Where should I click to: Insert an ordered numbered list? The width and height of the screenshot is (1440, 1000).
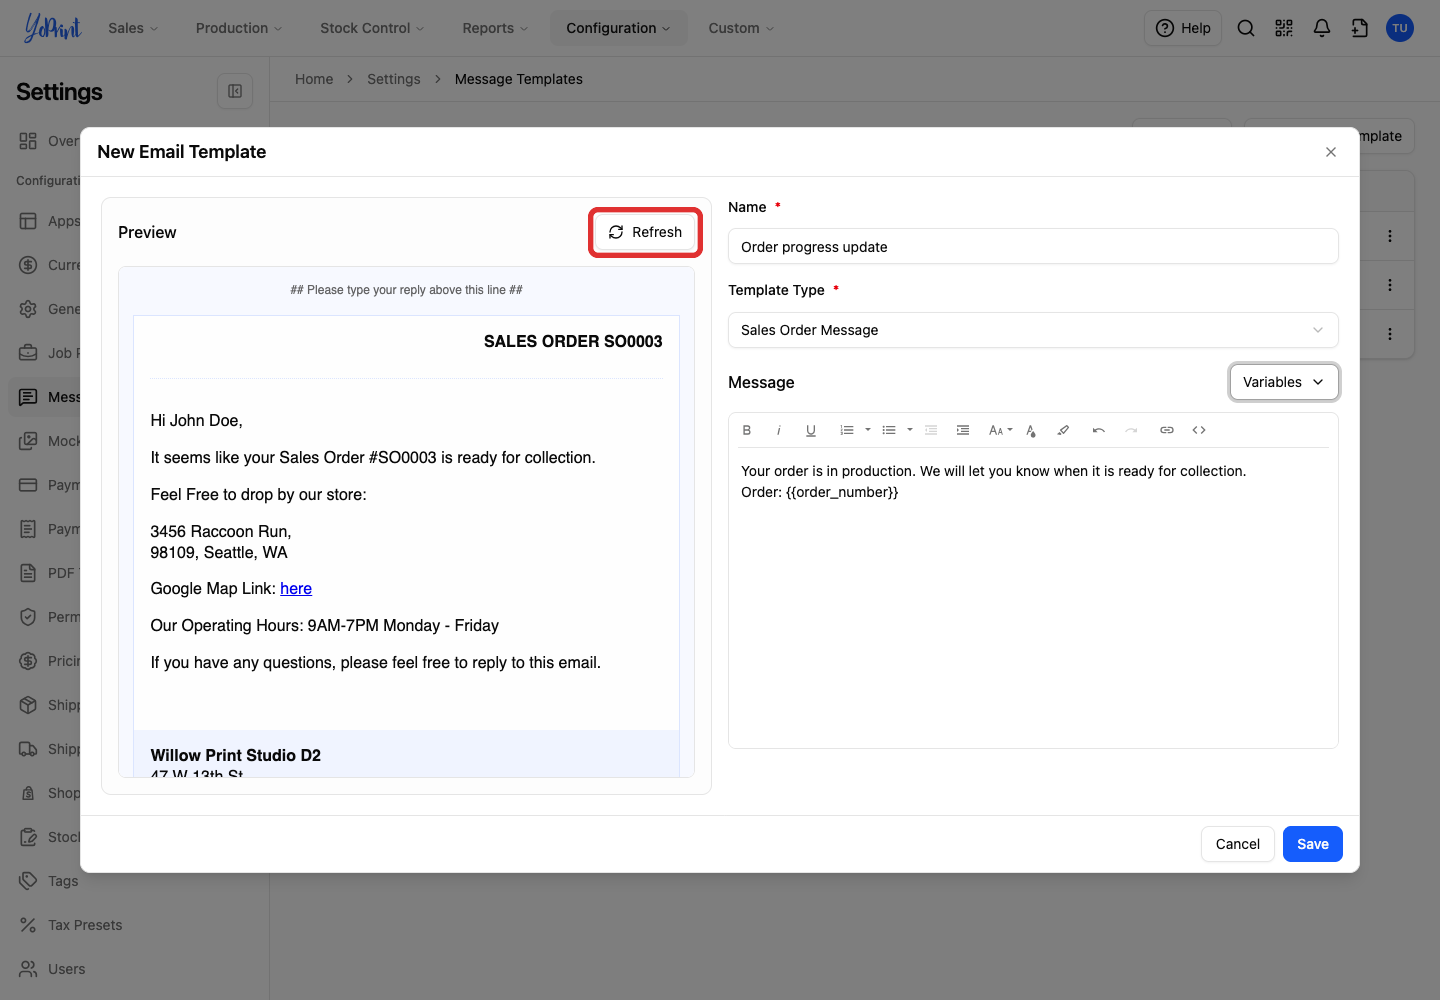click(847, 430)
